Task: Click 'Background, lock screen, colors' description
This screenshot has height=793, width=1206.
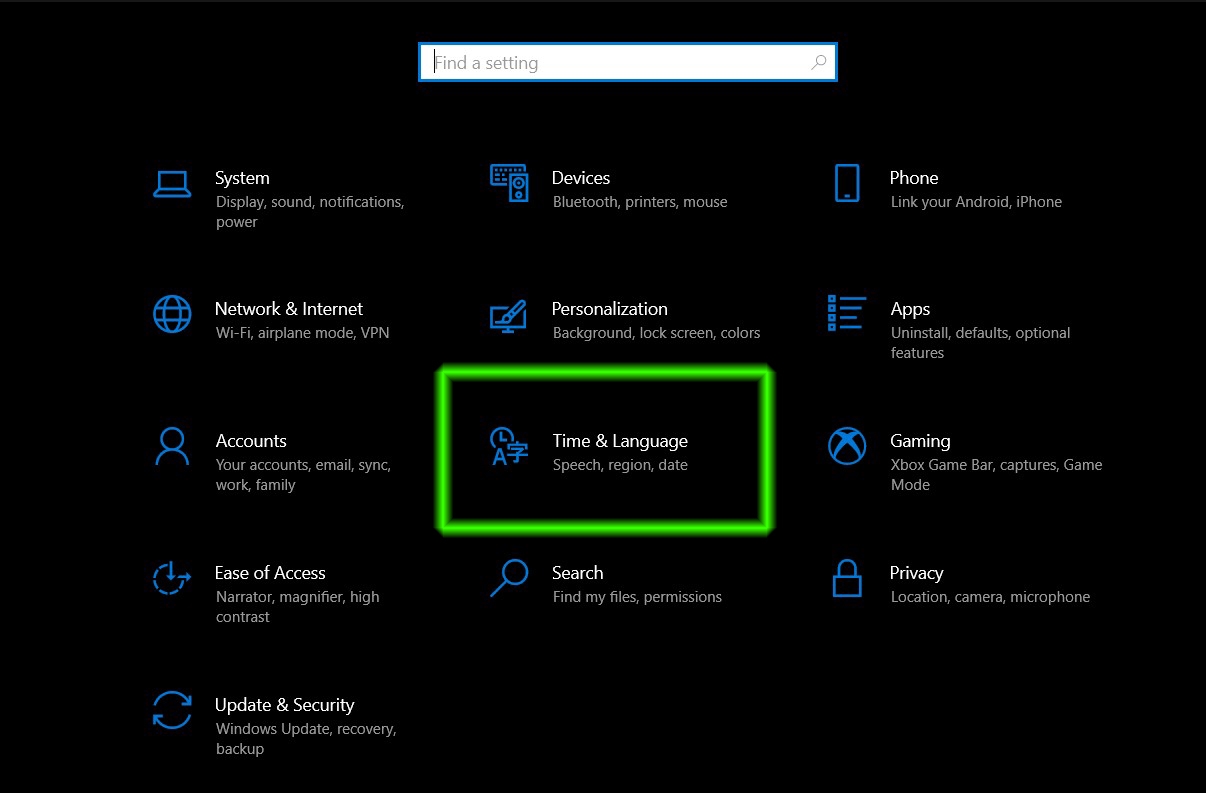Action: point(656,333)
